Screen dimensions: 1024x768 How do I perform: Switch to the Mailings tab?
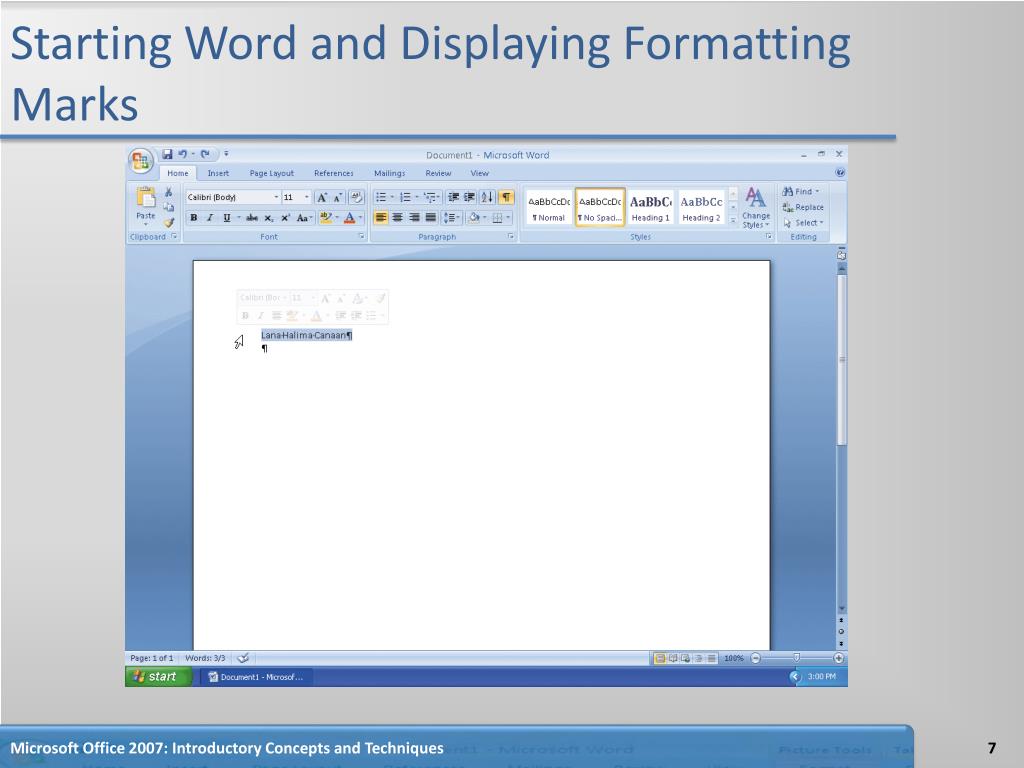[389, 173]
